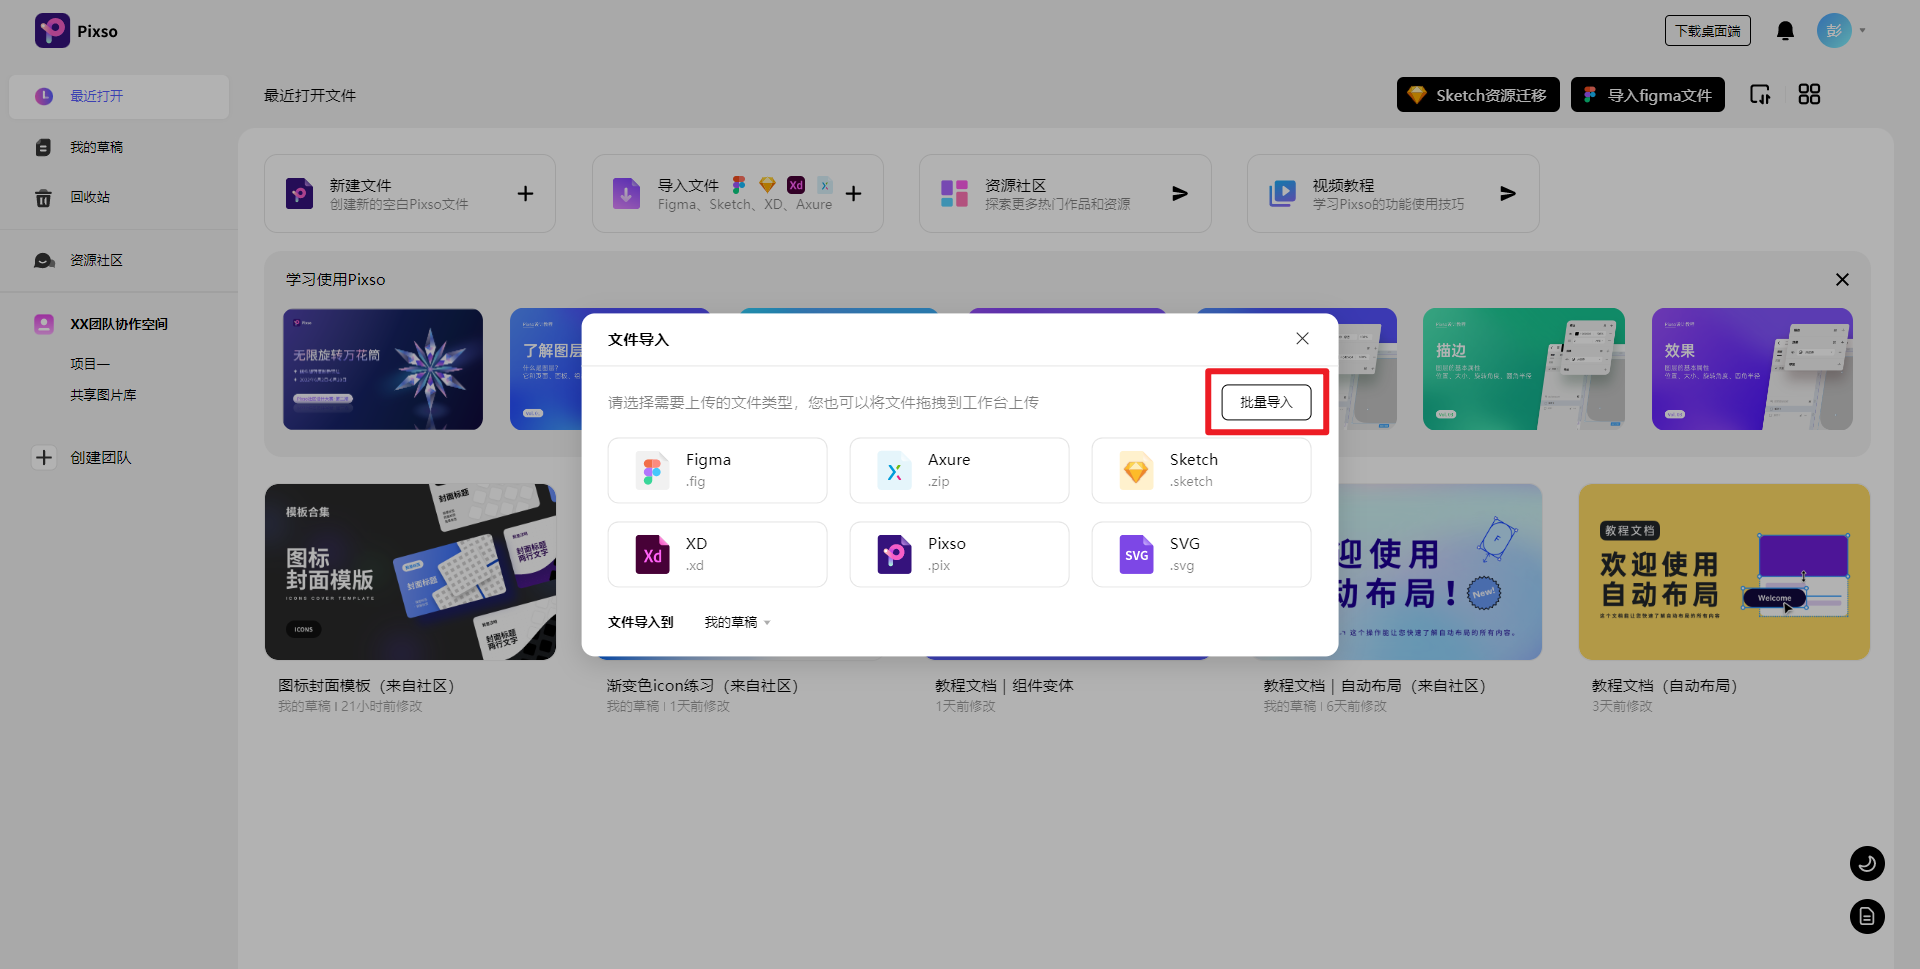The width and height of the screenshot is (1920, 969).
Task: Select the Pixso .pix import option
Action: pyautogui.click(x=959, y=554)
